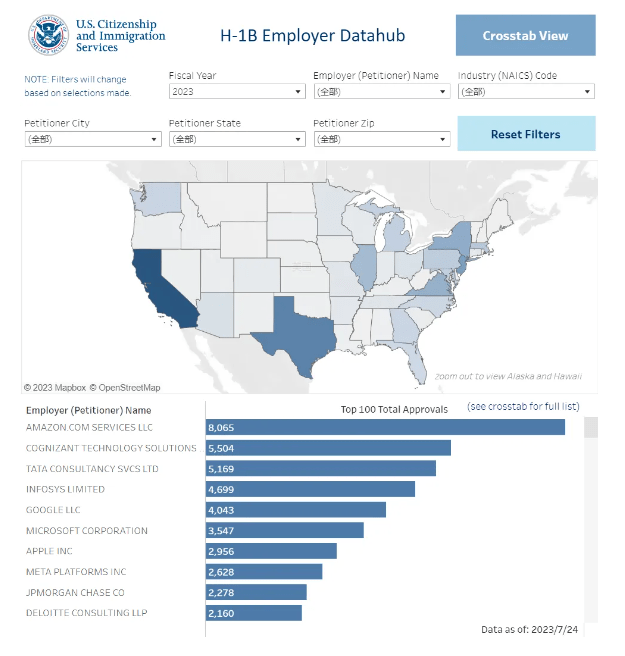Click the H-1B Employer Datahub title
This screenshot has height=656, width=625.
click(312, 35)
